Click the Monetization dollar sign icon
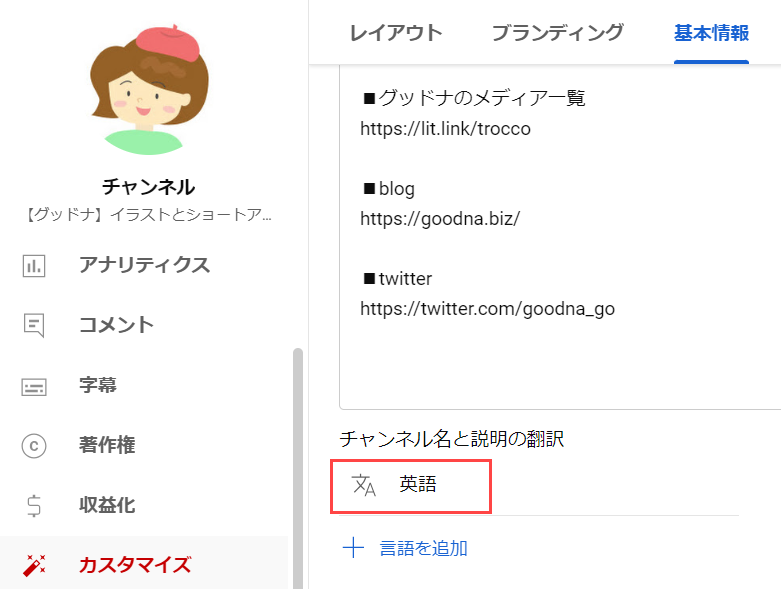Image resolution: width=781 pixels, height=589 pixels. tap(34, 506)
